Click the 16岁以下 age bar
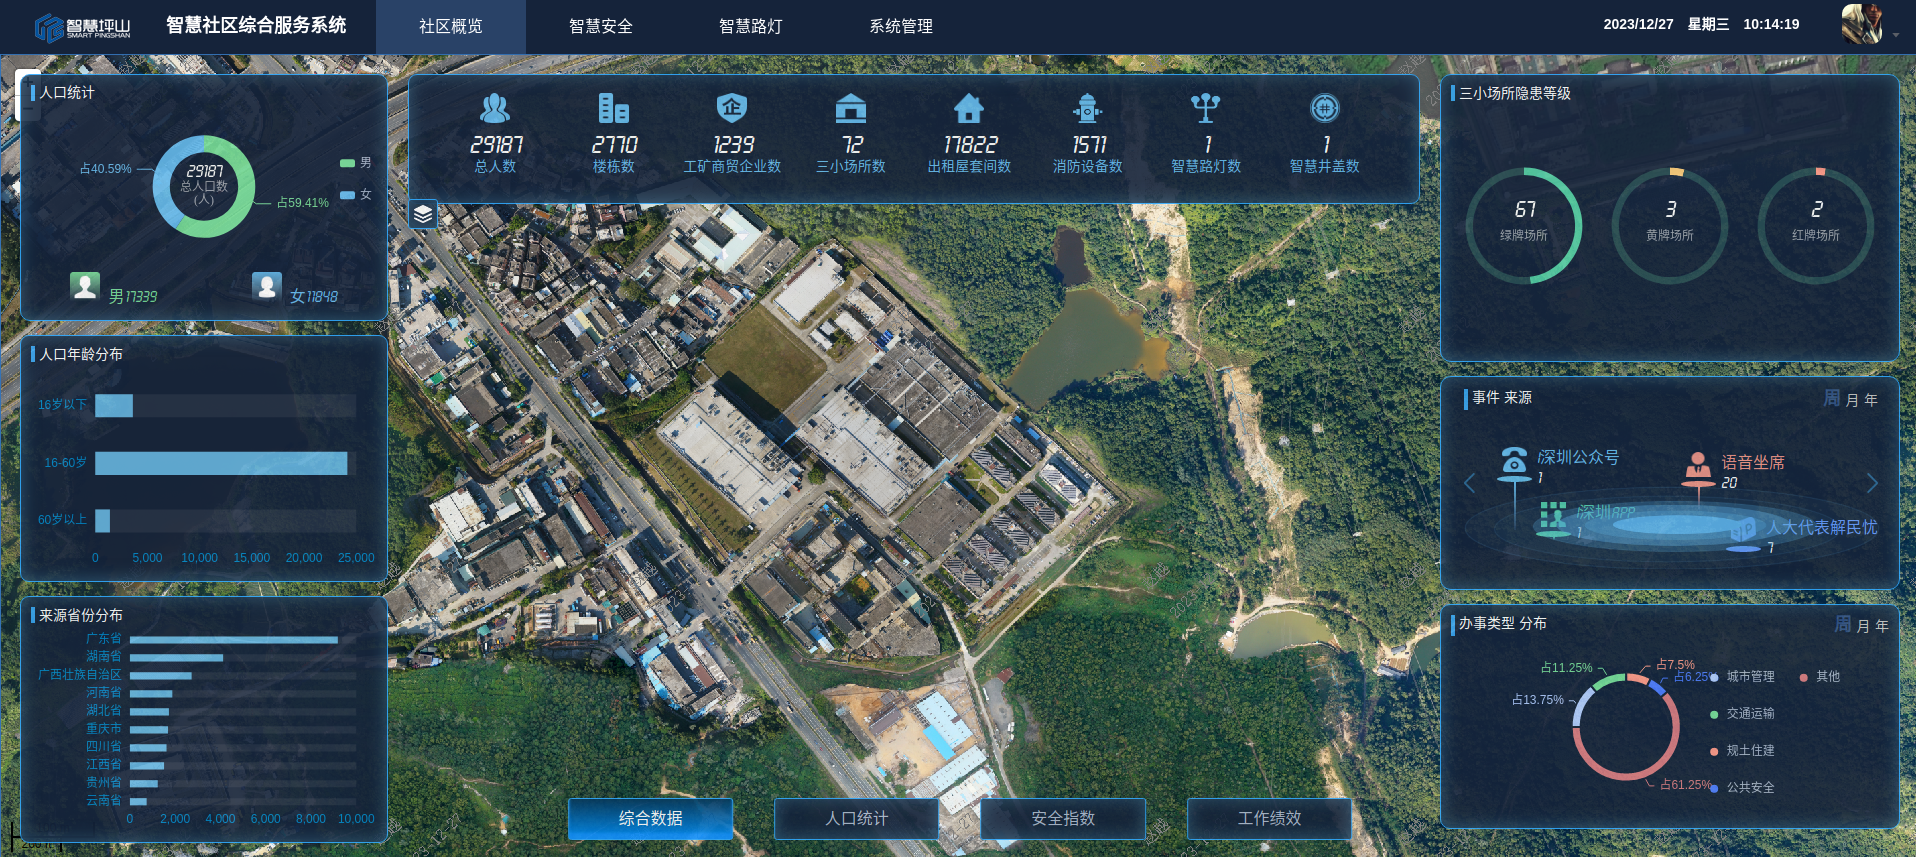The height and width of the screenshot is (857, 1916). point(114,405)
